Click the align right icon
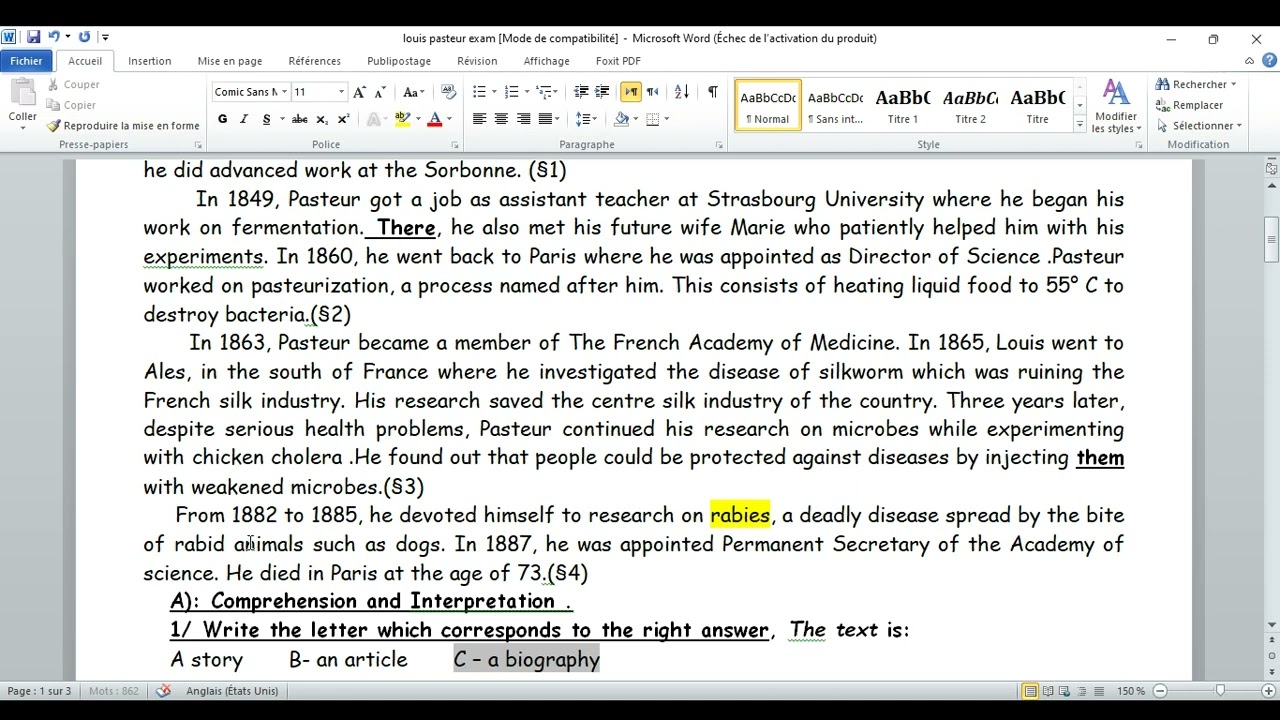Screen dimensions: 1280x720 point(522,119)
